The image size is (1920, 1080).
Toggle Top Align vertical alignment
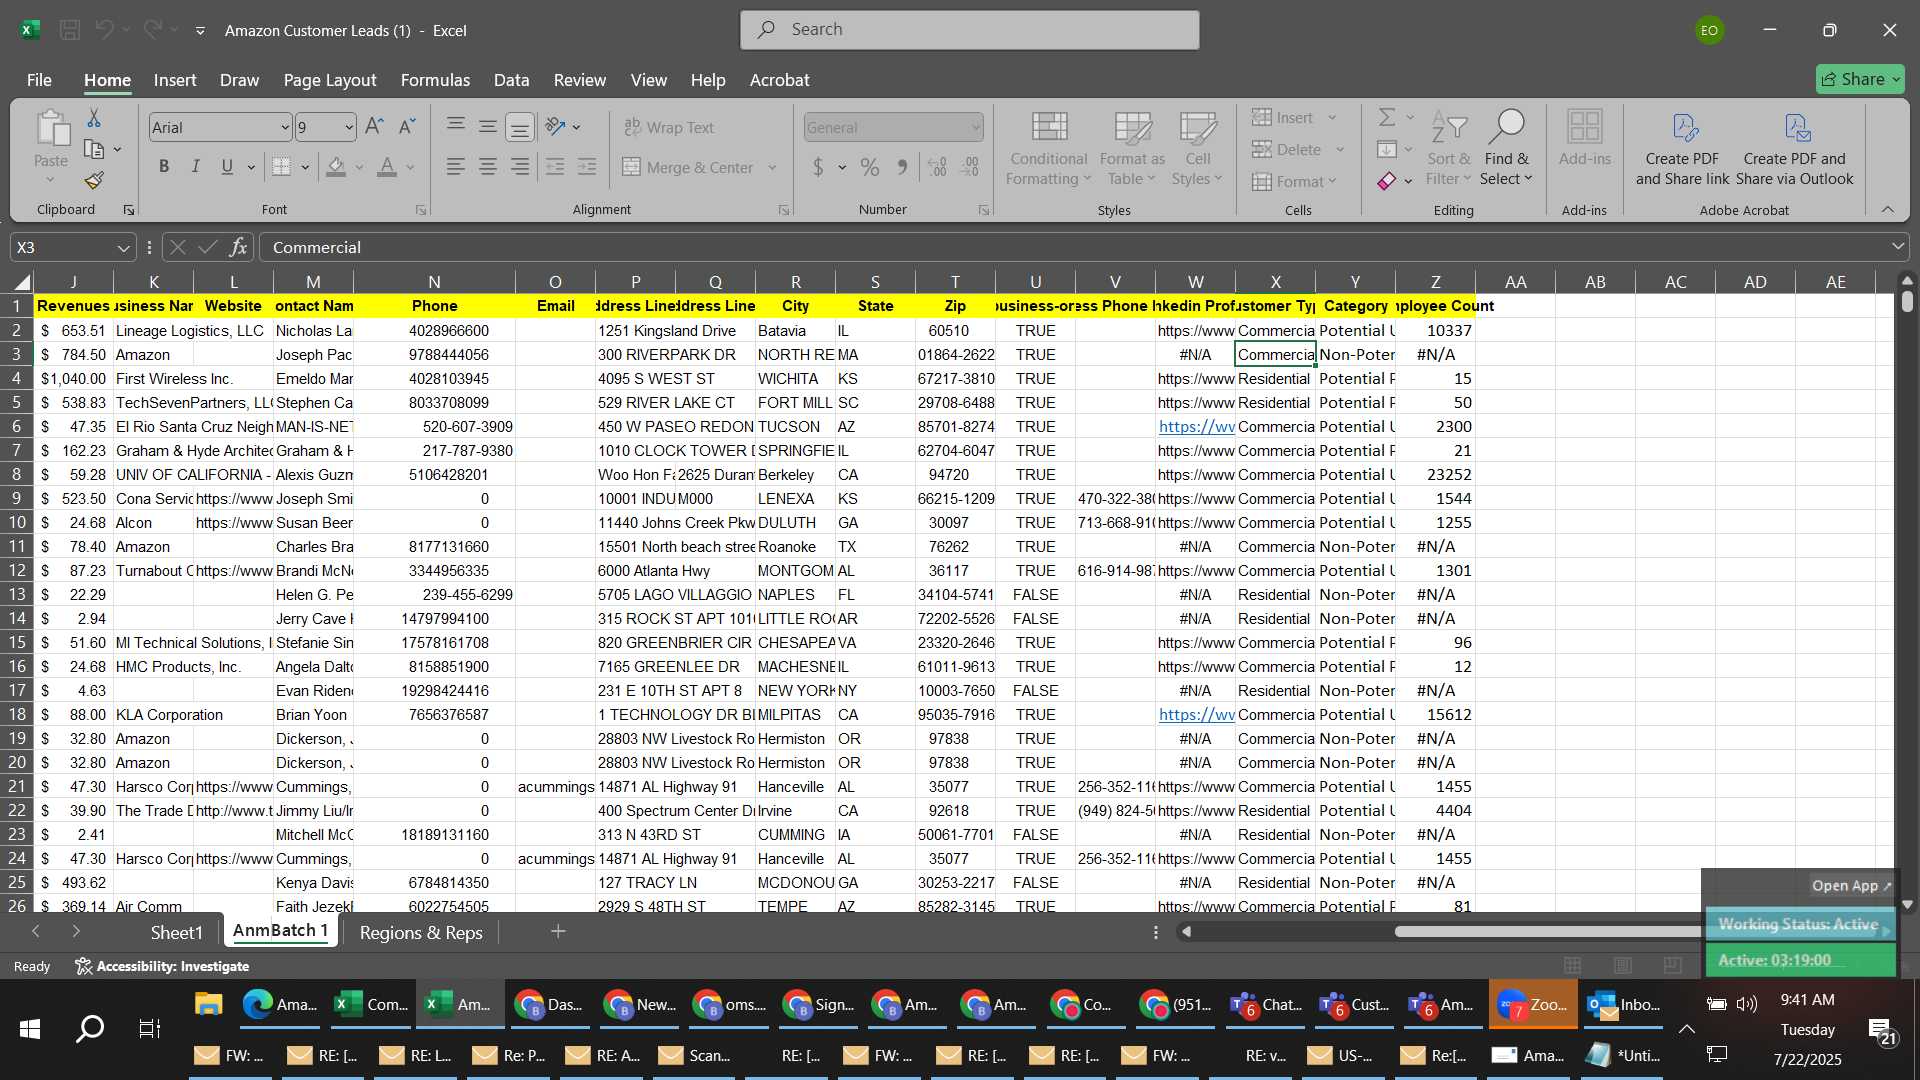(456, 127)
